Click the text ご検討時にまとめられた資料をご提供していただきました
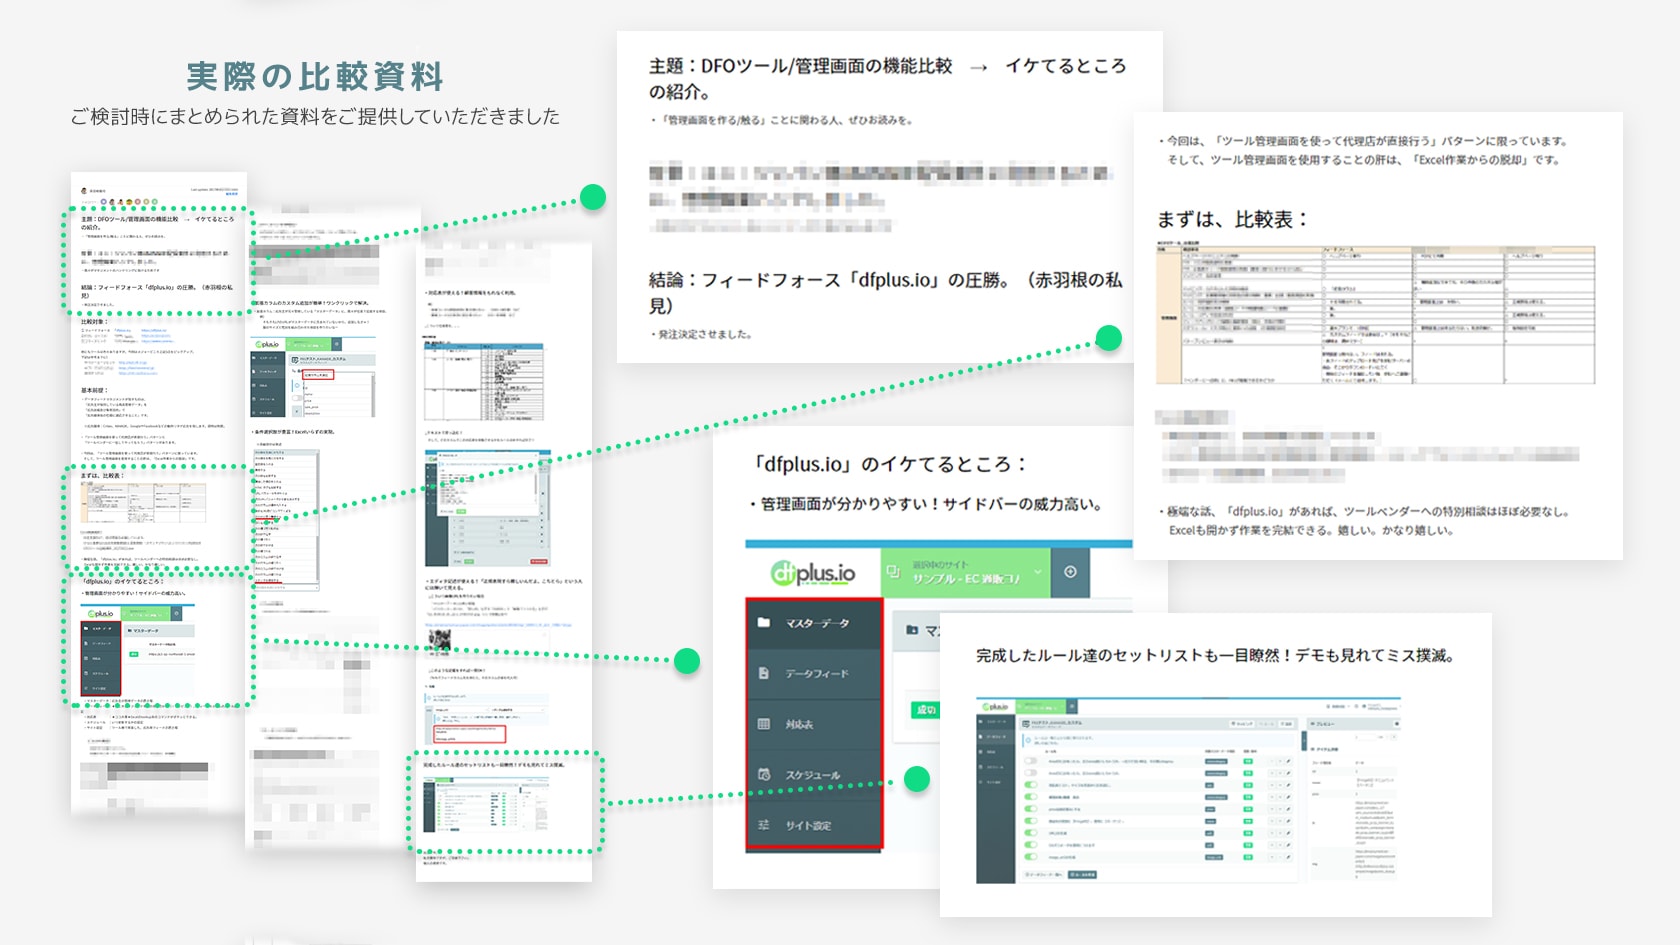This screenshot has height=945, width=1680. (x=315, y=117)
